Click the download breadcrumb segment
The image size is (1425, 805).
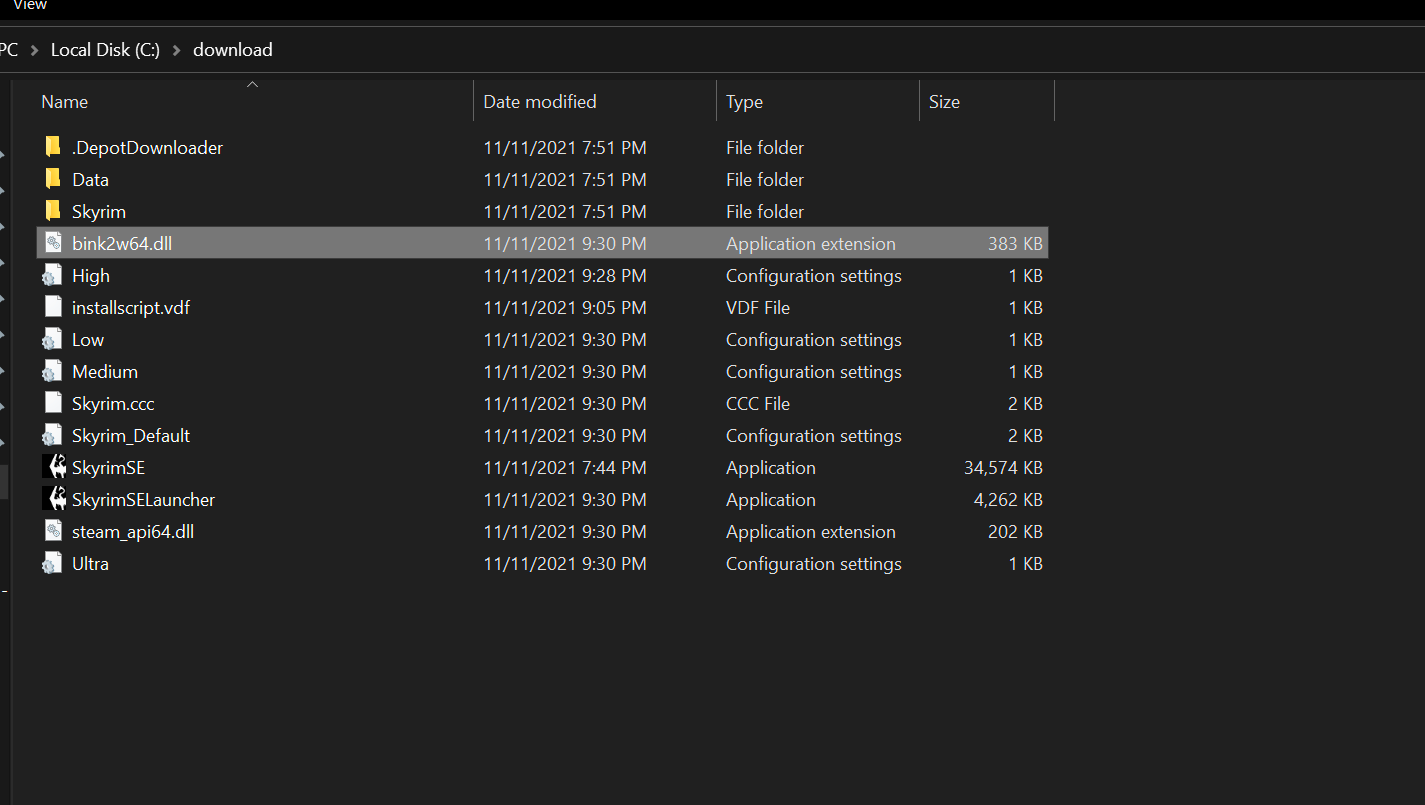(x=232, y=50)
